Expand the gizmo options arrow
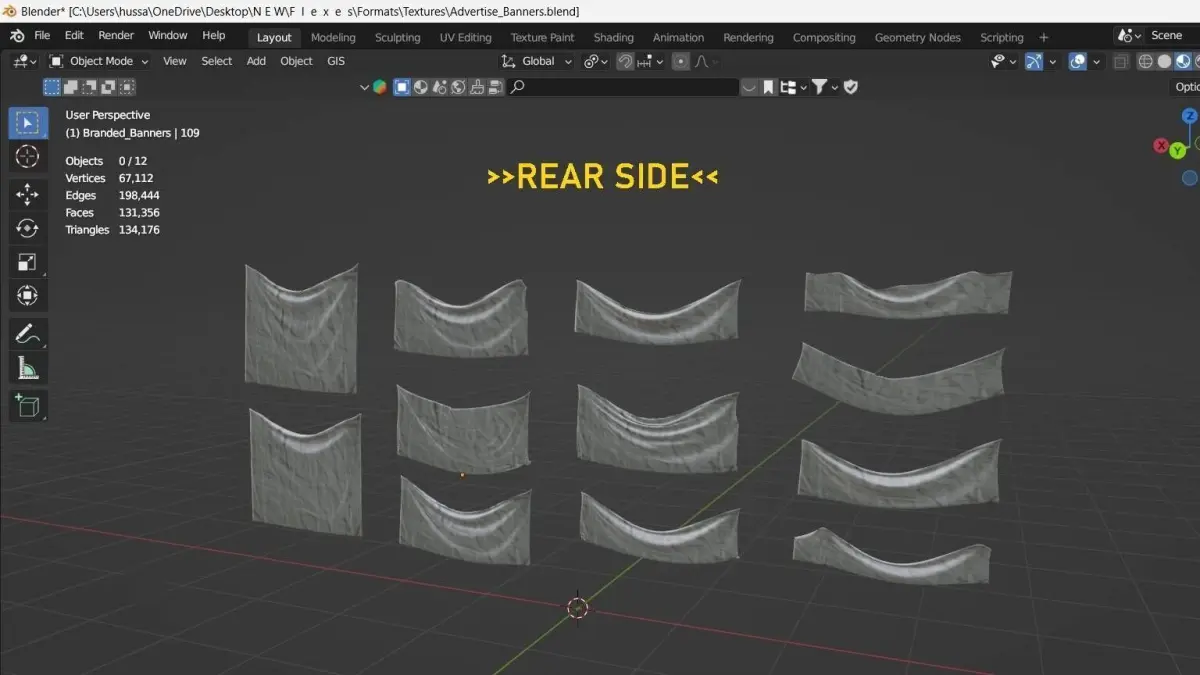The height and width of the screenshot is (675, 1200). point(1051,61)
